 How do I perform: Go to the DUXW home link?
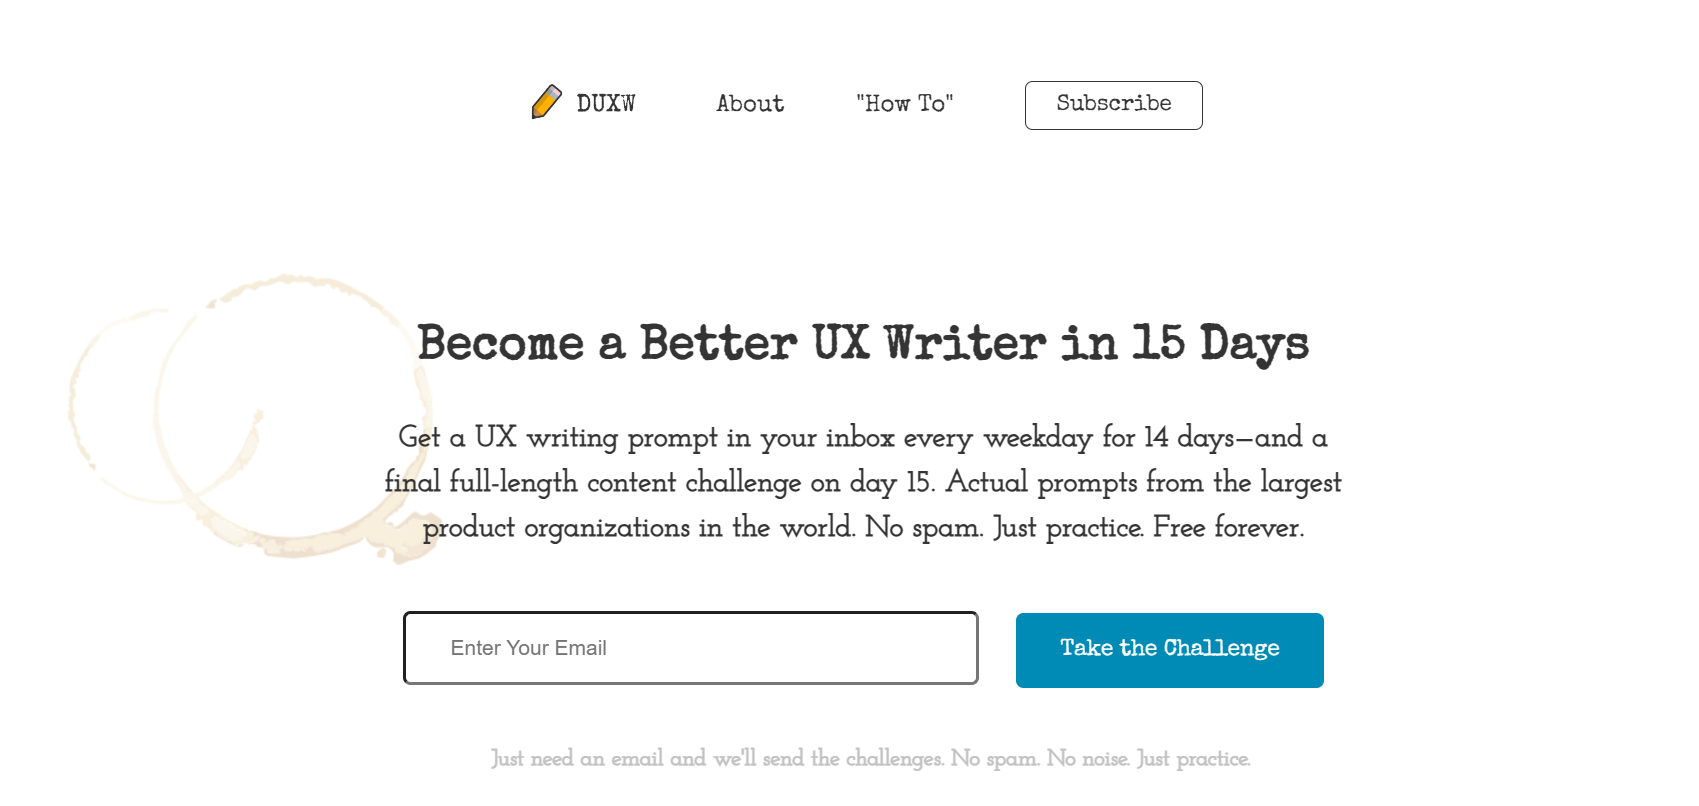[x=605, y=104]
